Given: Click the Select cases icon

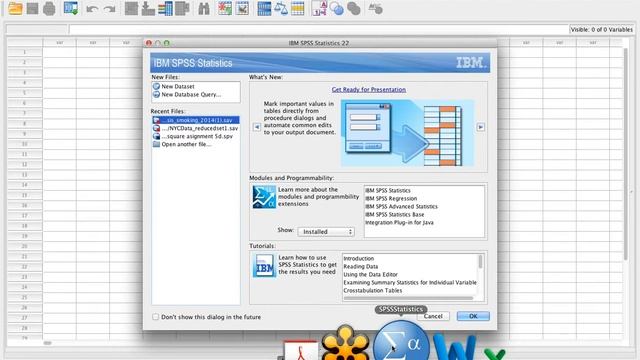Looking at the screenshot, I should 298,9.
